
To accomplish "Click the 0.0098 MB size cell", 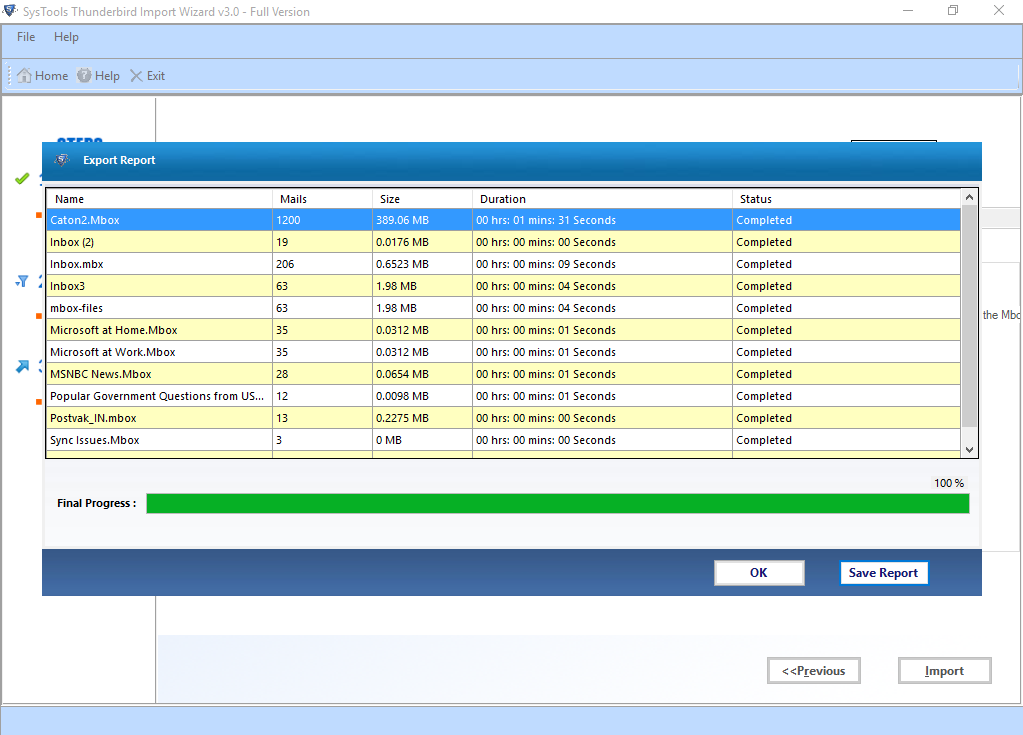I will (x=422, y=396).
